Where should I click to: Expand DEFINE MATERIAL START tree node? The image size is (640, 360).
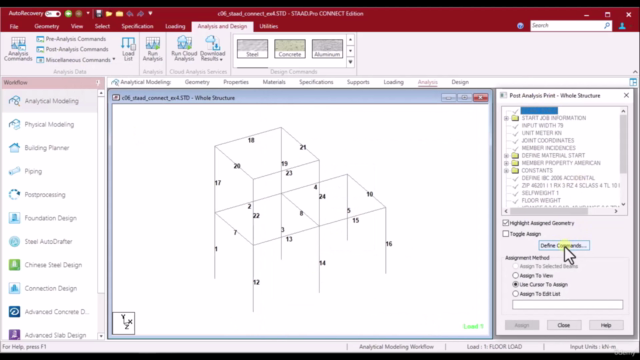click(x=506, y=156)
